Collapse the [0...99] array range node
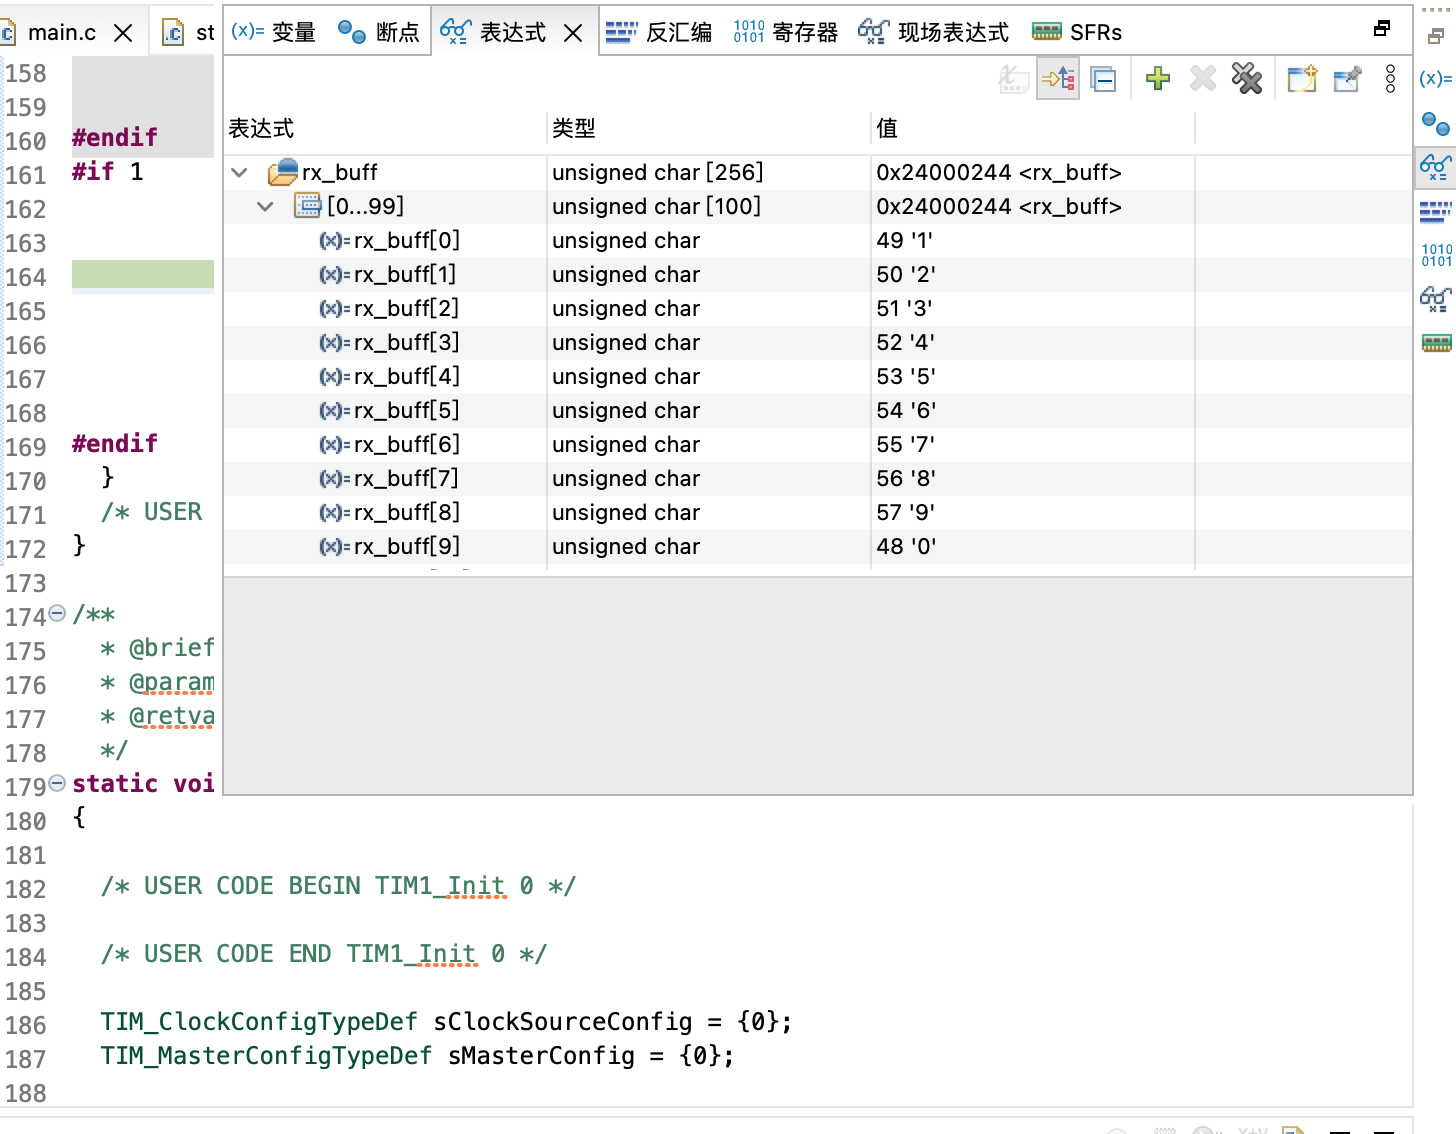Screen dimensions: 1456x1134 tap(265, 206)
